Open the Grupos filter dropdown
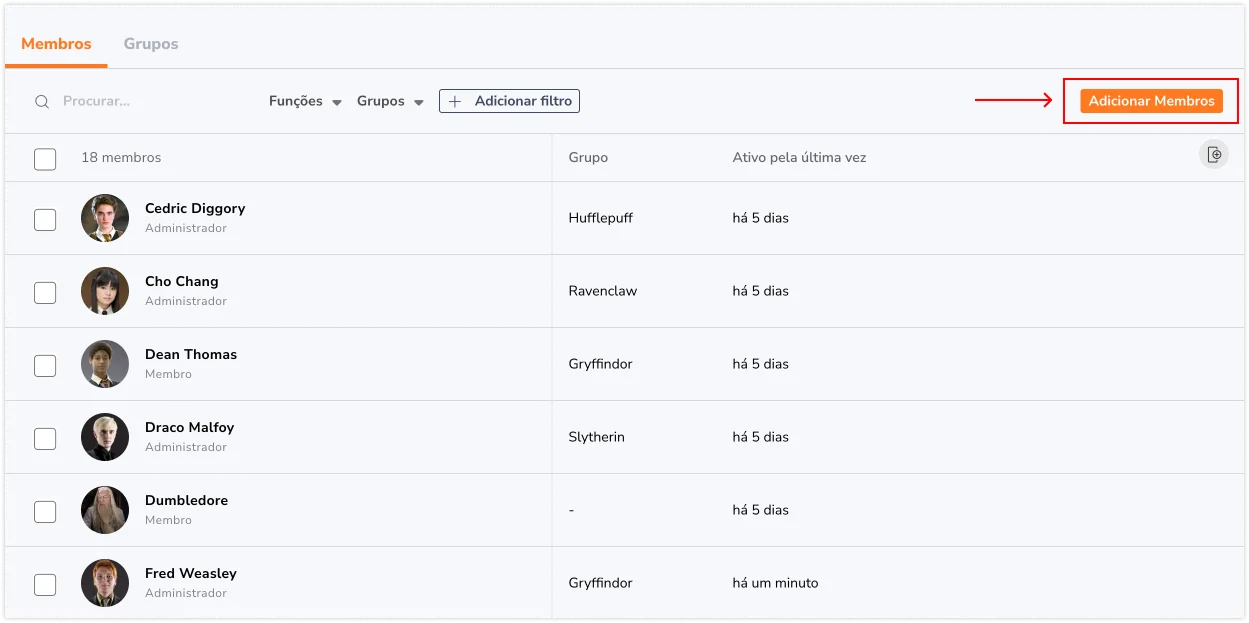The image size is (1249, 623). pos(390,101)
